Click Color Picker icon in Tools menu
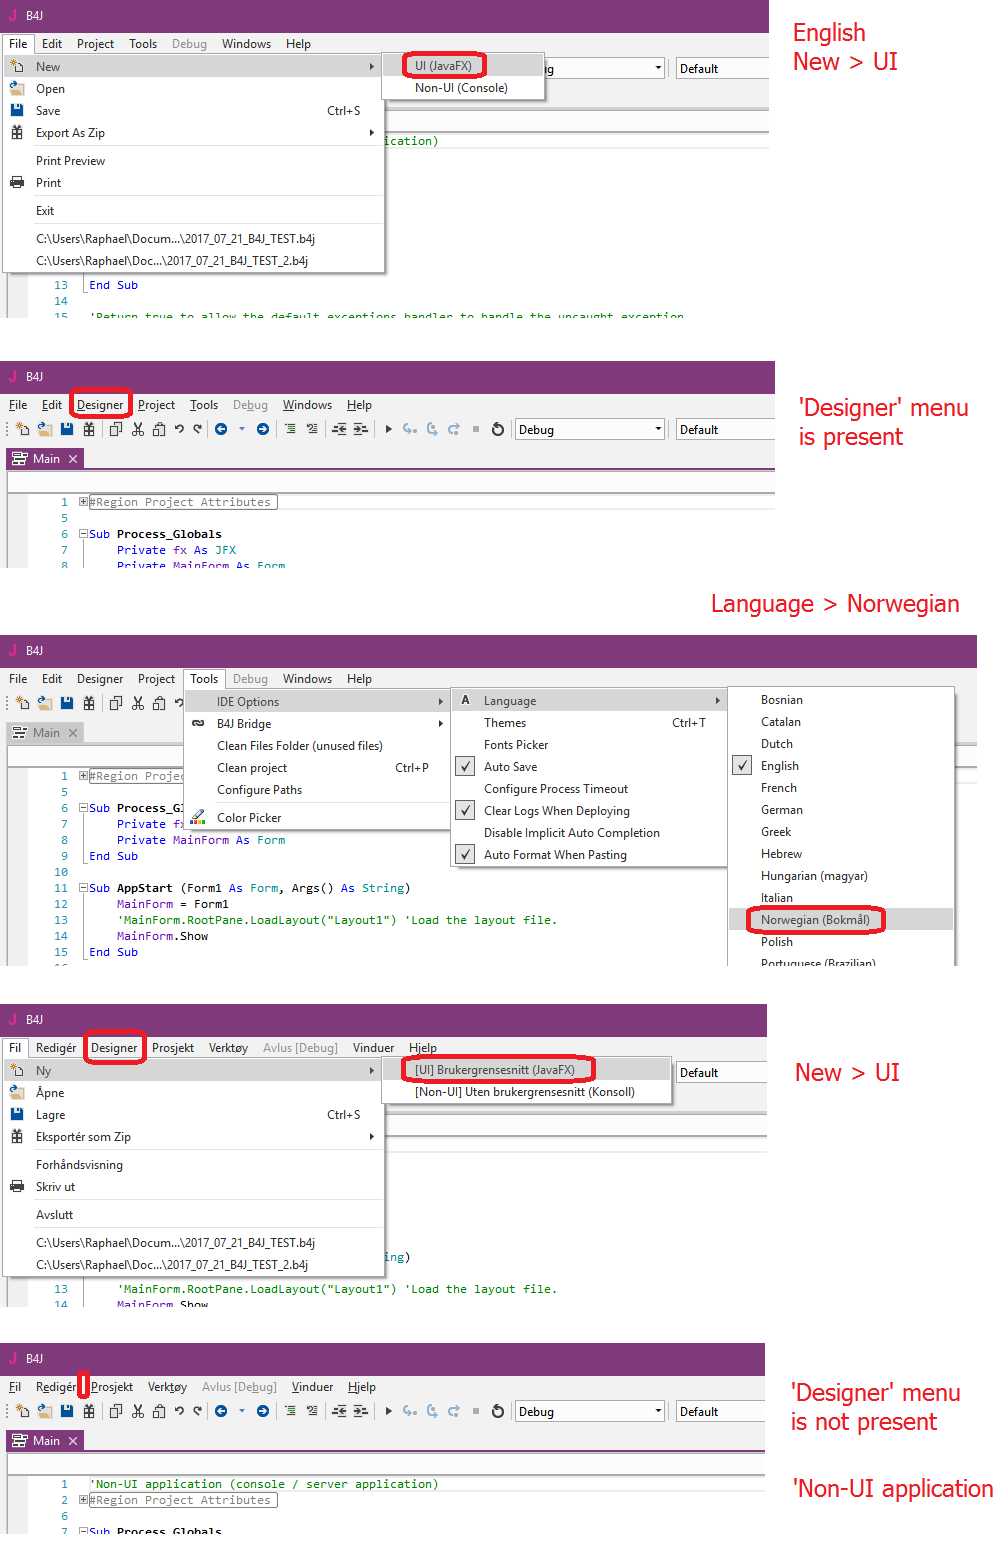The image size is (1008, 1552). 198,817
